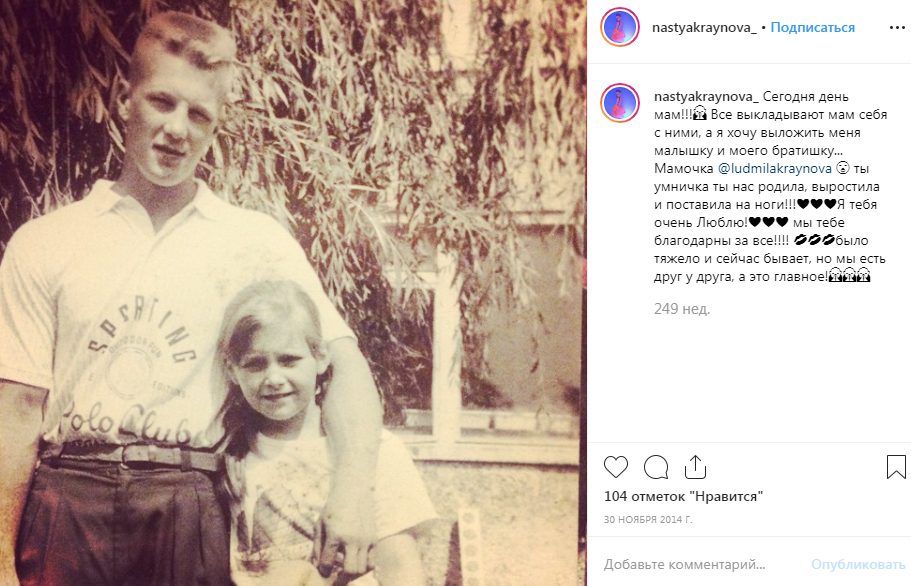Click the kiss-mark emojis before было

(x=815, y=240)
